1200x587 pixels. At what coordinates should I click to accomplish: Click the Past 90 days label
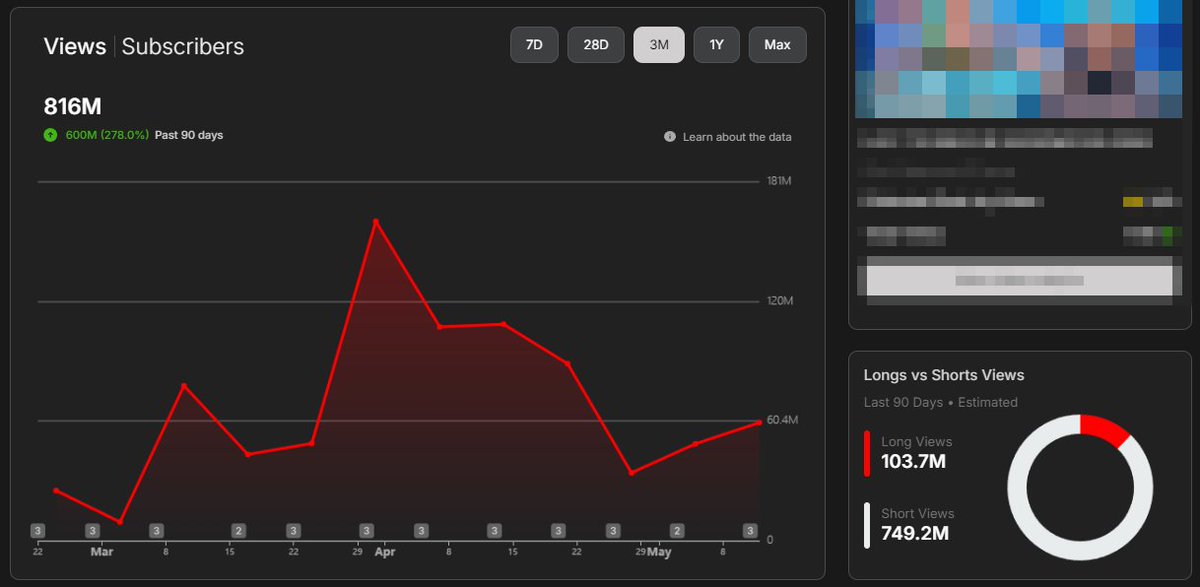(x=189, y=135)
